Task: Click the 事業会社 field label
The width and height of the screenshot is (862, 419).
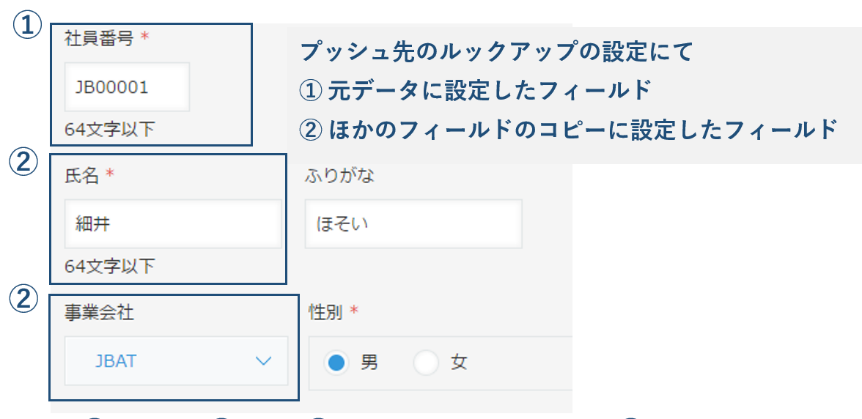Action: [x=99, y=313]
